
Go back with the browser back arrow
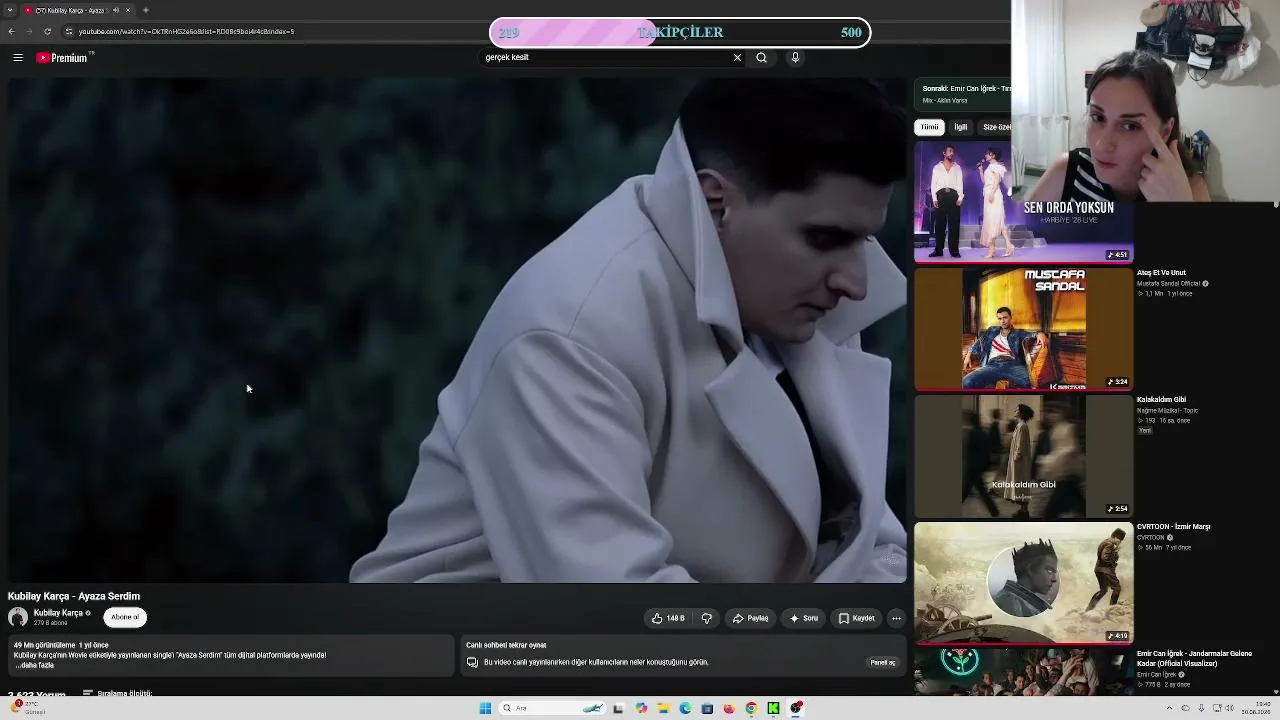11,31
